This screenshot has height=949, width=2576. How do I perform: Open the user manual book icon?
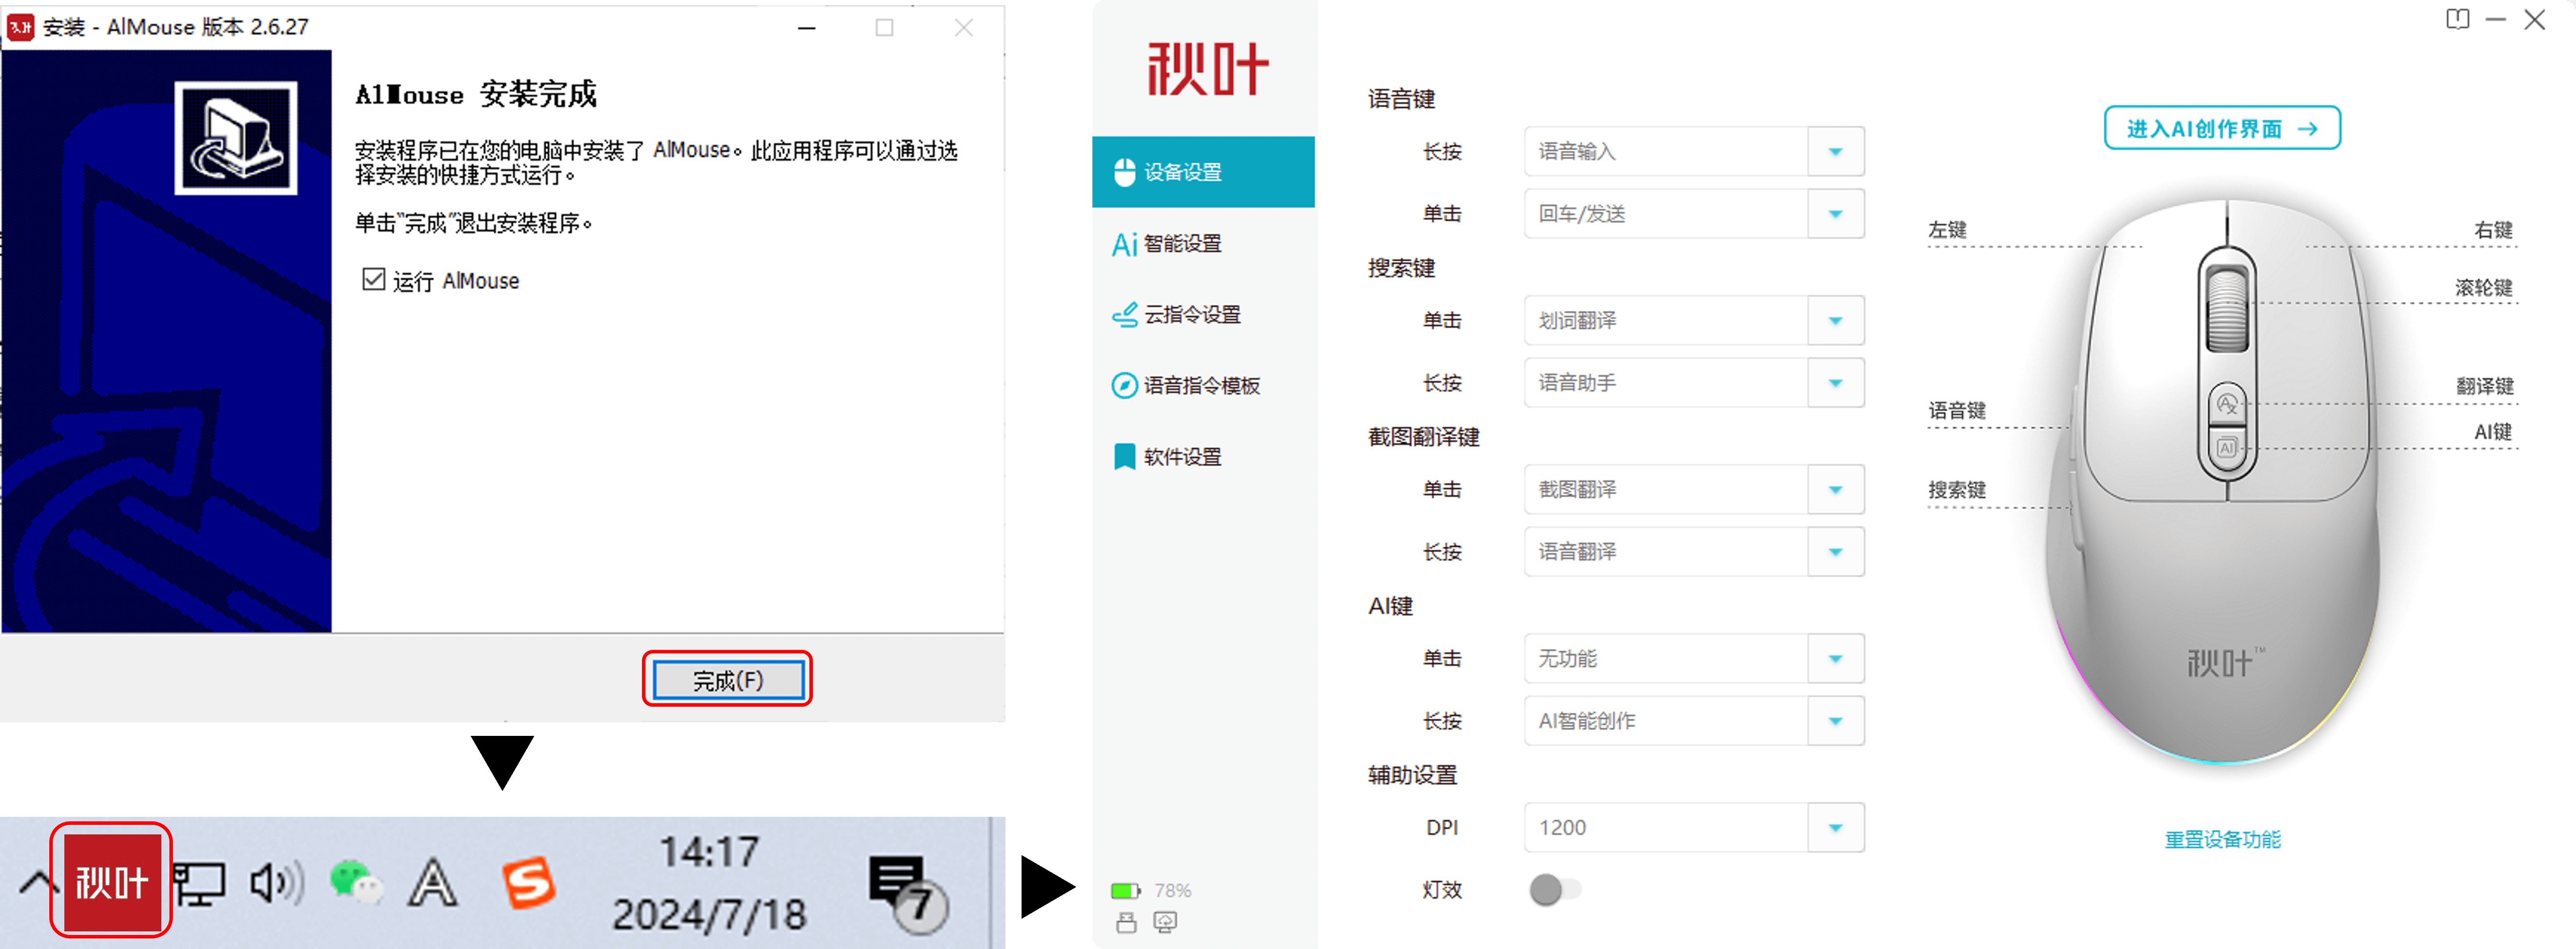pyautogui.click(x=2458, y=19)
